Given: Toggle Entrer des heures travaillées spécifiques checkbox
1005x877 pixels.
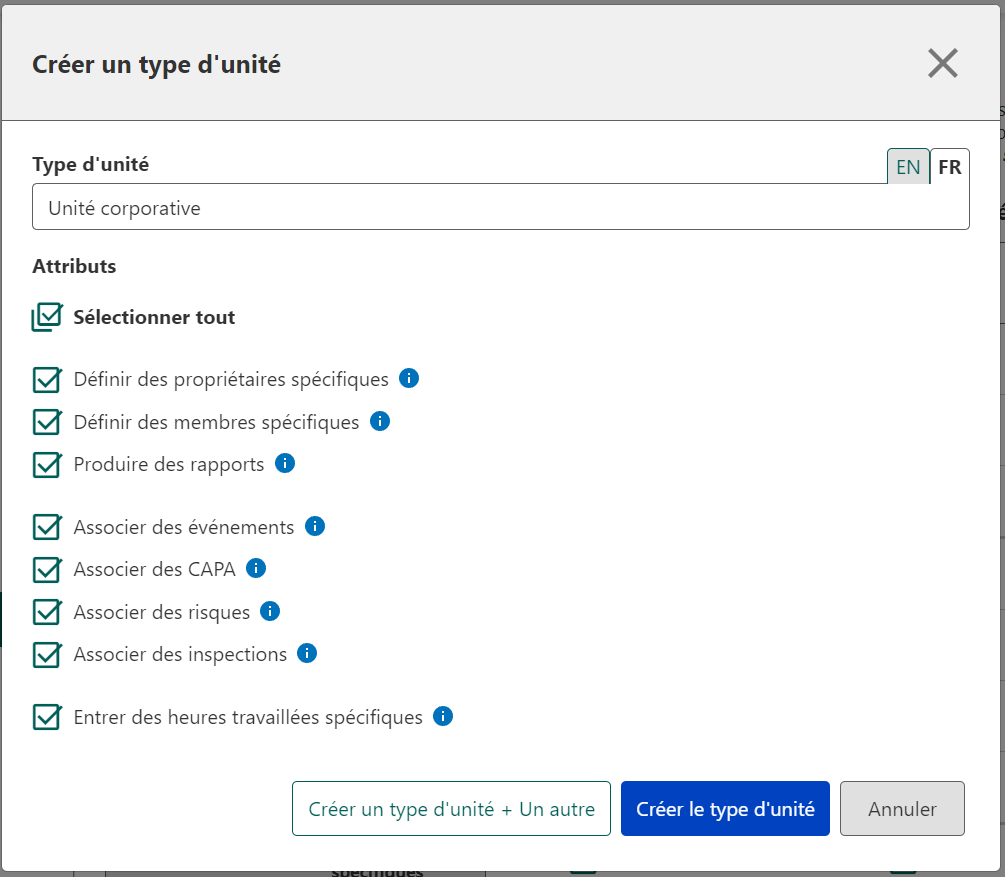Looking at the screenshot, I should point(47,718).
